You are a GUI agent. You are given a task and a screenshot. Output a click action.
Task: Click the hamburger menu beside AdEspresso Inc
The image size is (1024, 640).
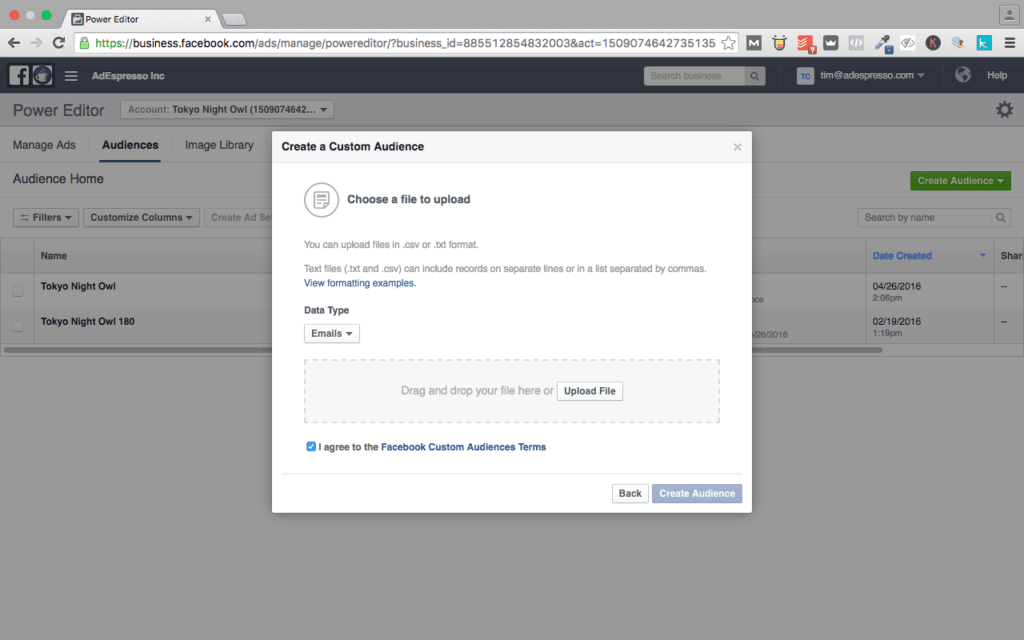click(70, 75)
